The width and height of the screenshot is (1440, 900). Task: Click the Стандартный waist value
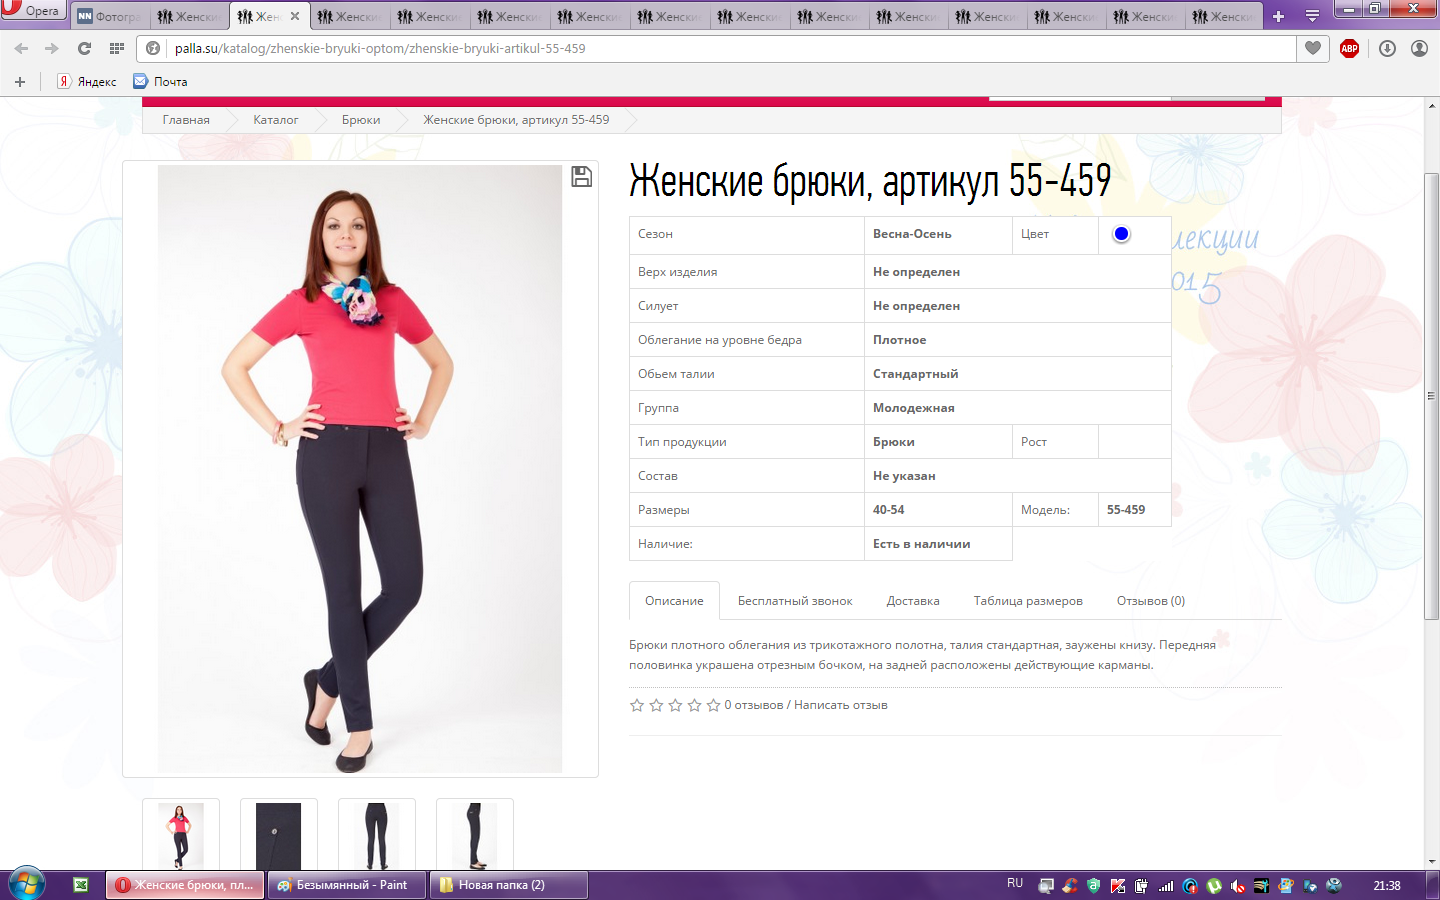(915, 374)
